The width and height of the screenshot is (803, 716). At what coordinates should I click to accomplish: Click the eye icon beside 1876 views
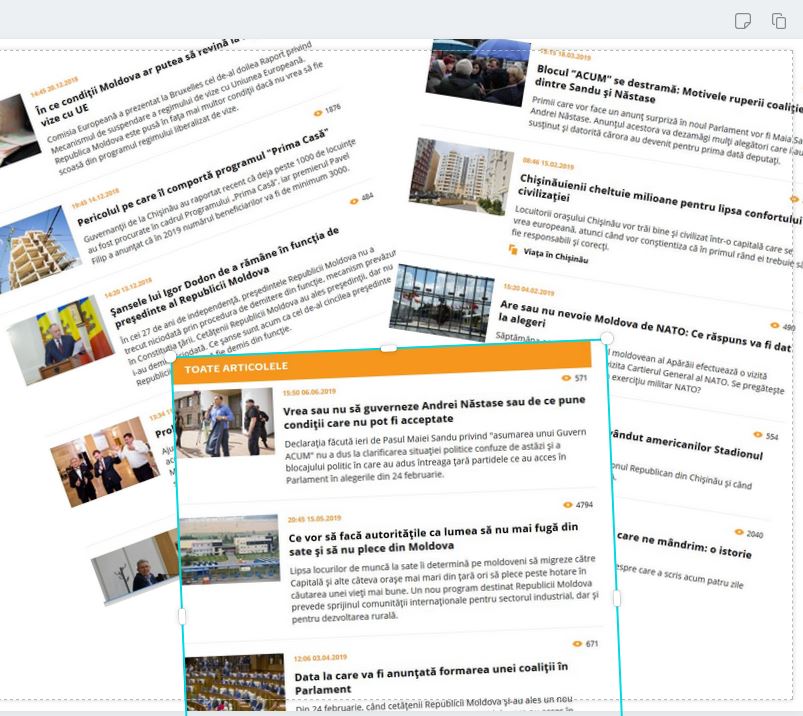click(x=318, y=113)
